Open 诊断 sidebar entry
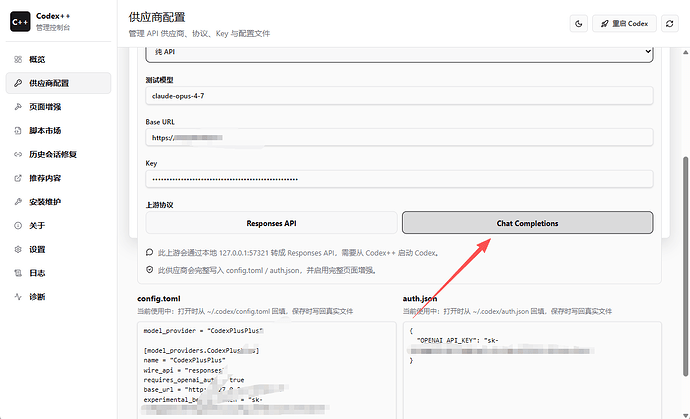Screen dimensions: 690x419 click(58, 297)
